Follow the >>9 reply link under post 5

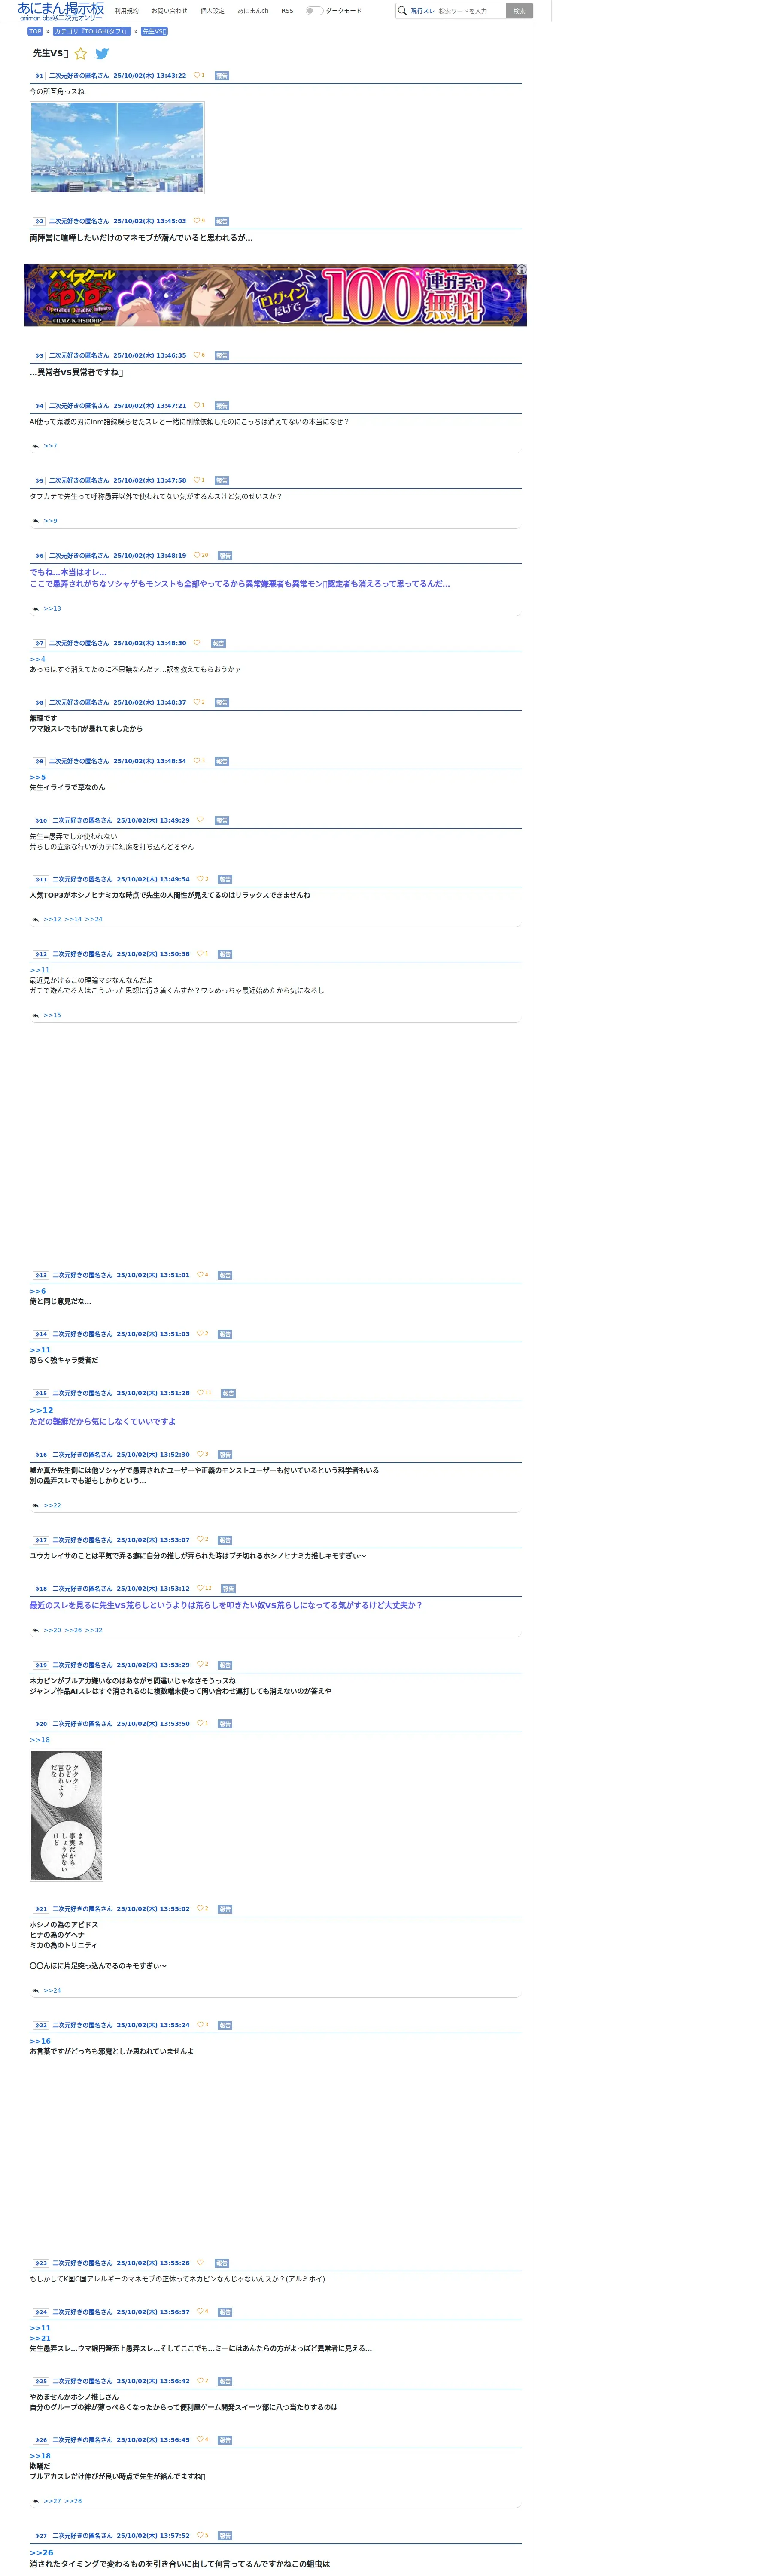click(50, 521)
